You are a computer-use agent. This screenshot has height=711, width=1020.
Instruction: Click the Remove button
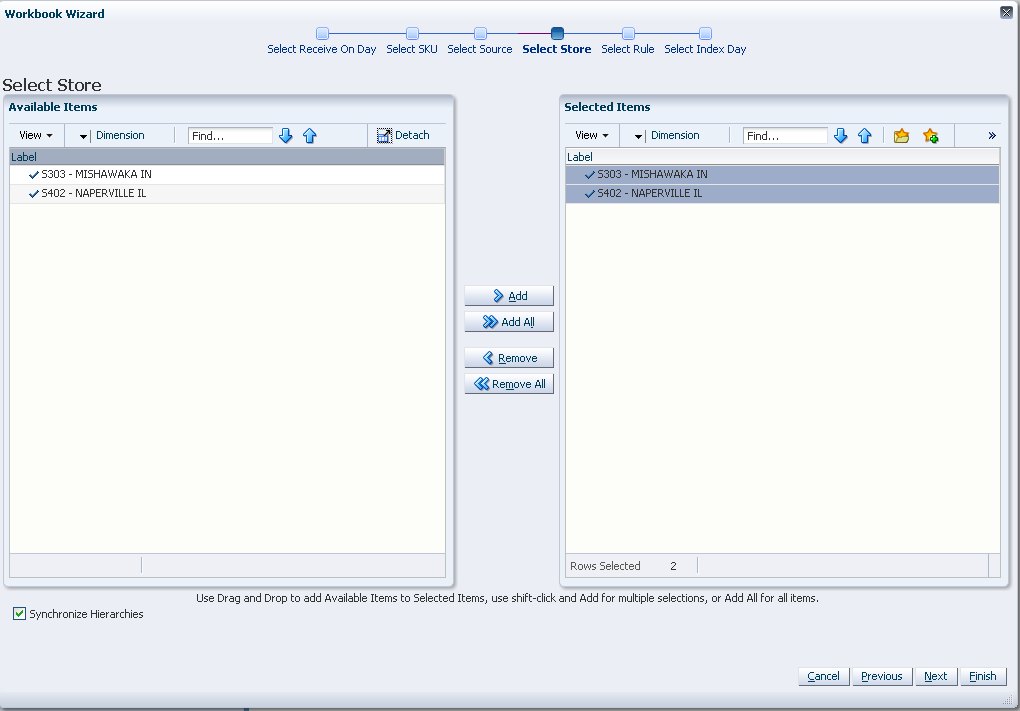point(509,358)
